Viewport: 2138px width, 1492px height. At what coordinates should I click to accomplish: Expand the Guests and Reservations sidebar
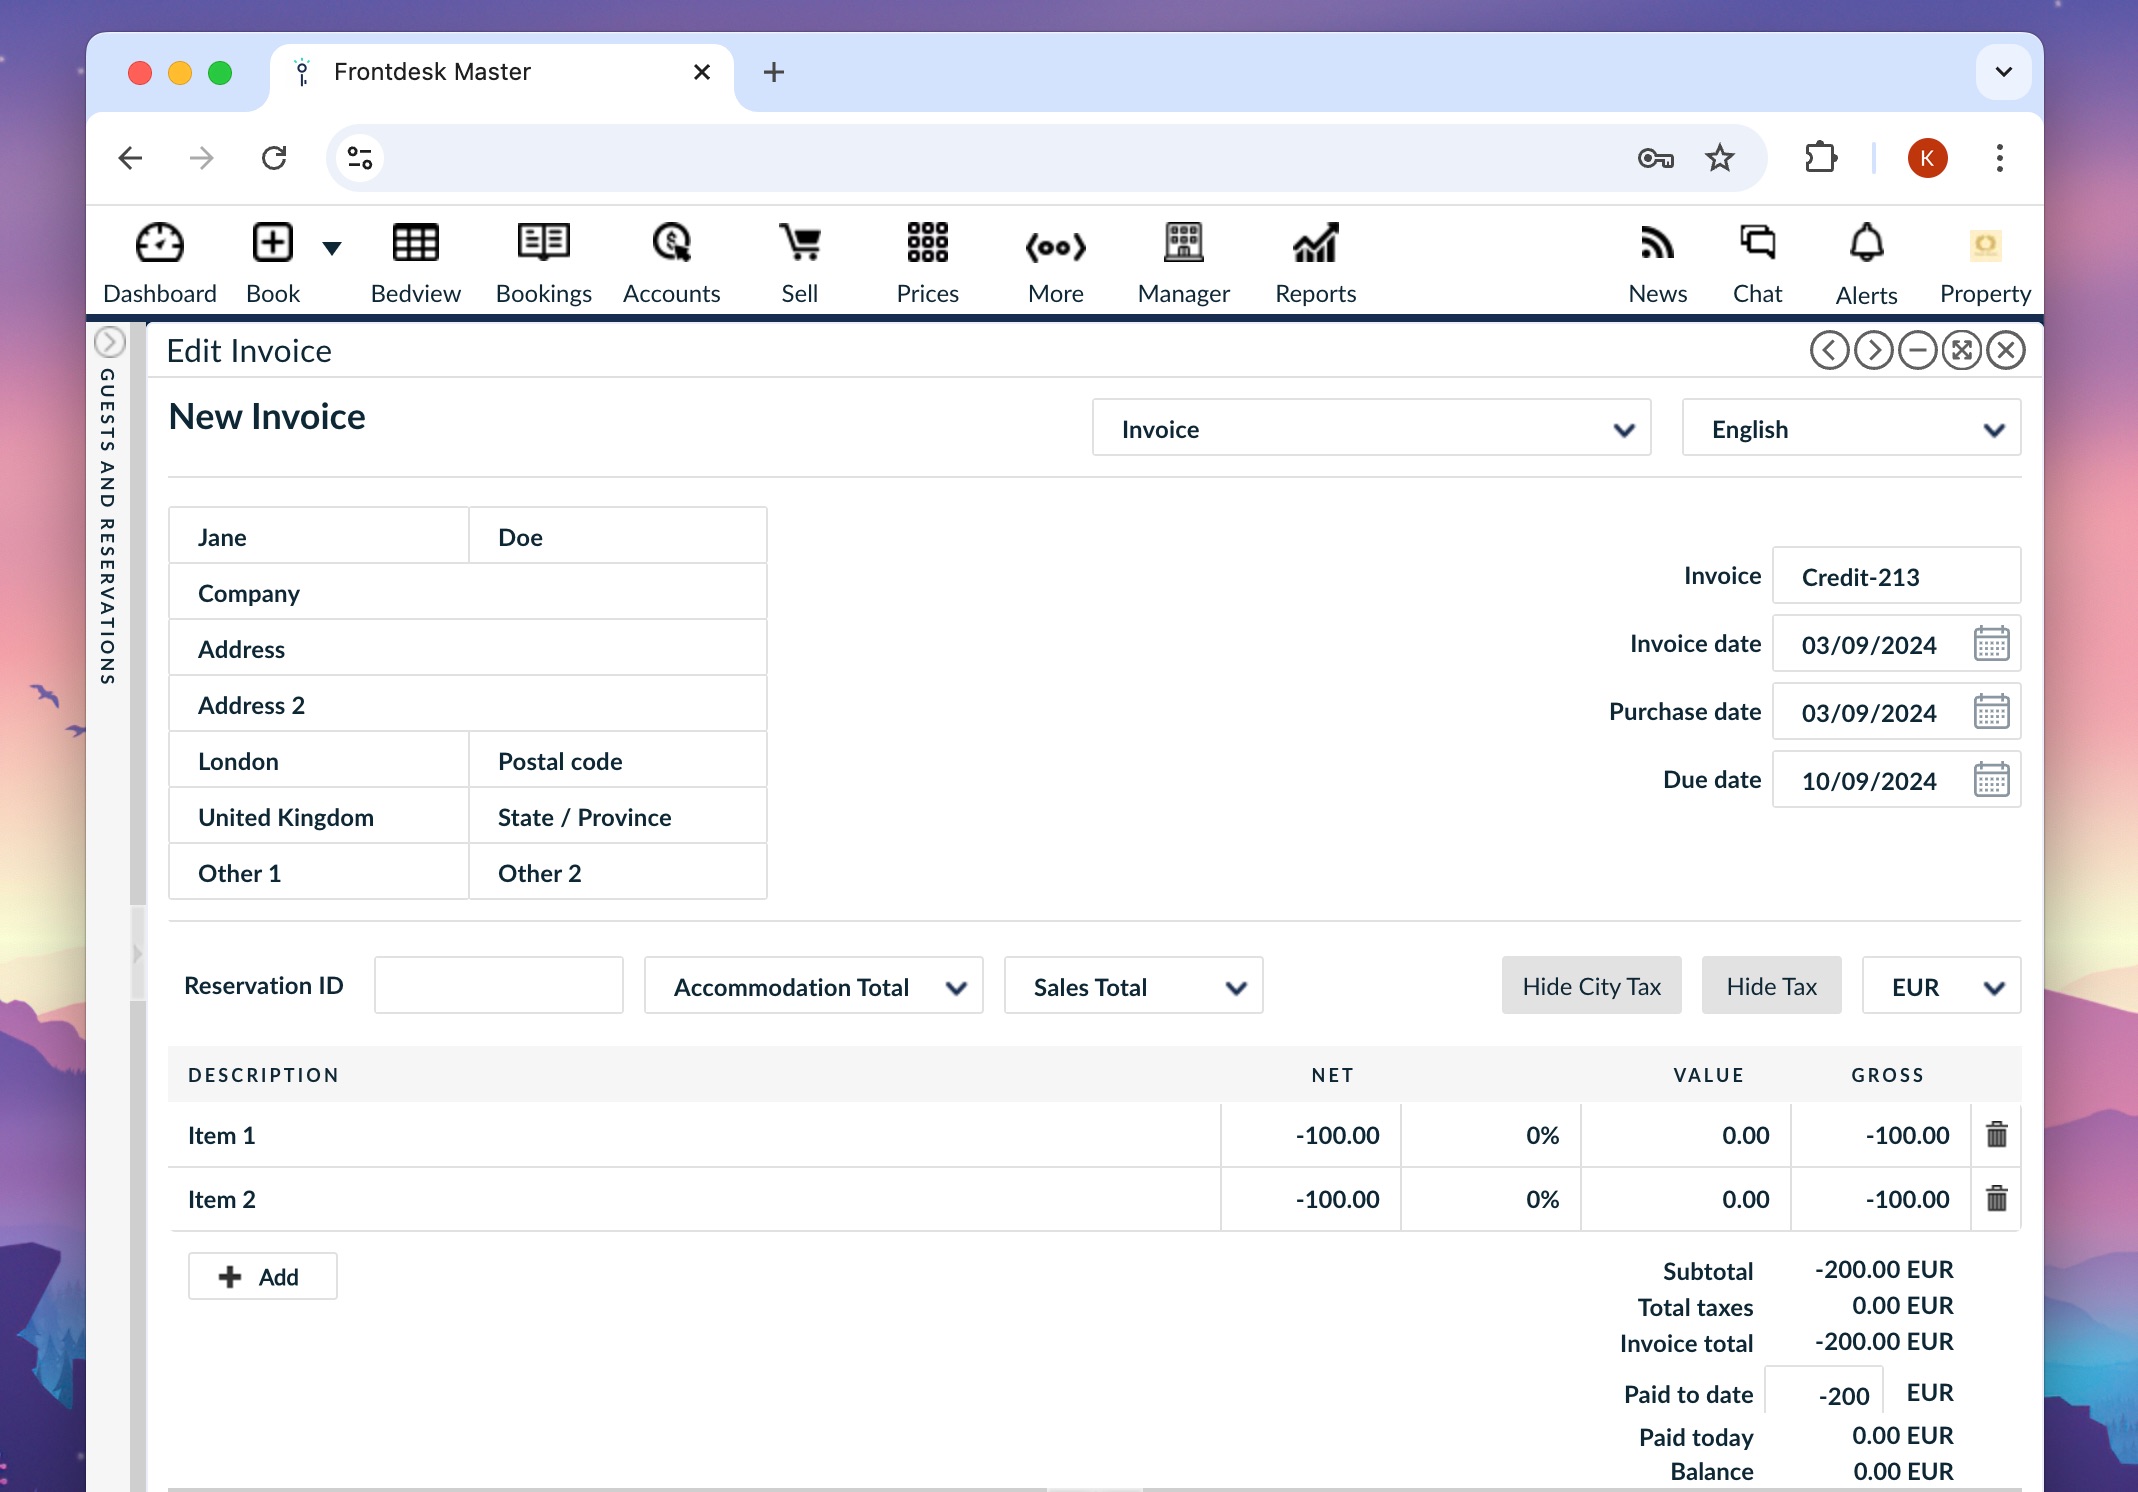pos(109,343)
